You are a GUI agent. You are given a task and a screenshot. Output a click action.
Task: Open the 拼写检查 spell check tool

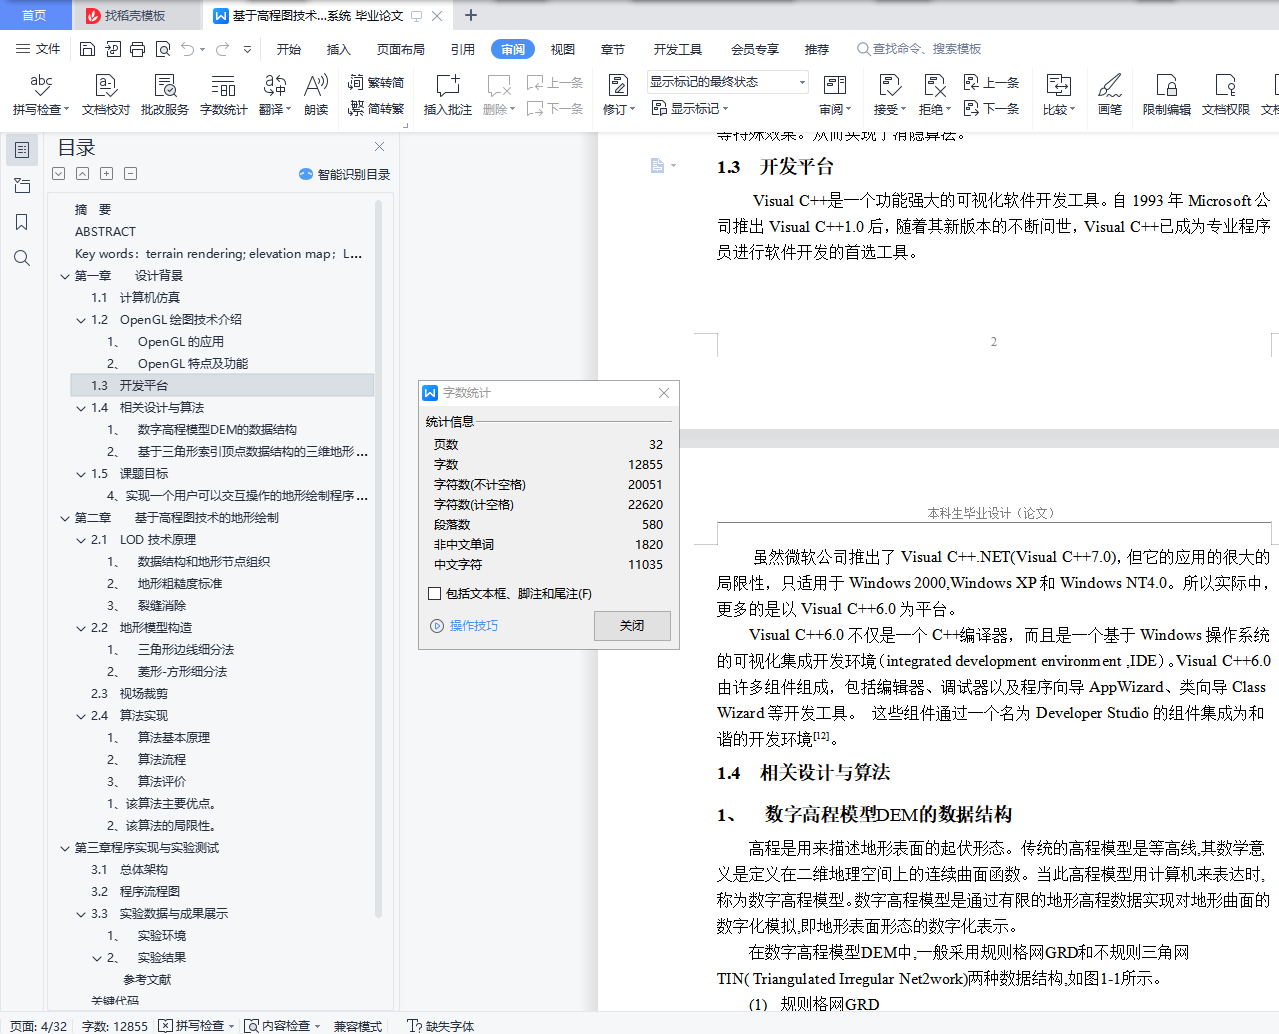(x=40, y=95)
